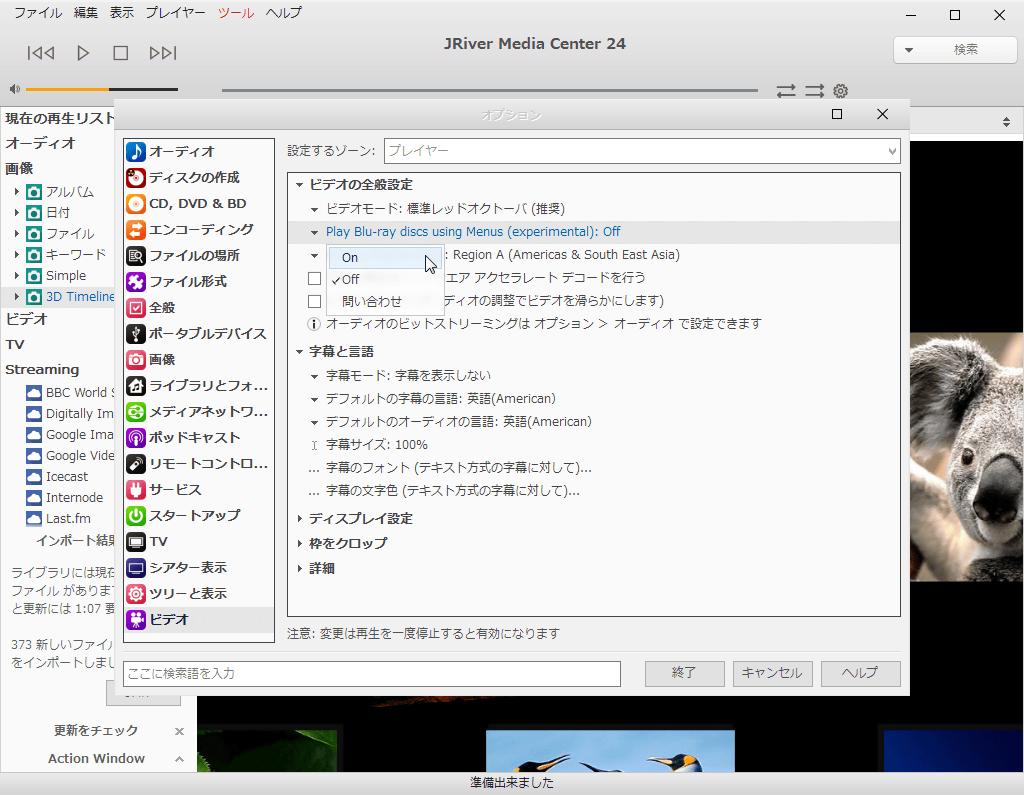Open the ツリーと表示 tree and view category
Screen dimensions: 1024x795
pyautogui.click(x=199, y=594)
